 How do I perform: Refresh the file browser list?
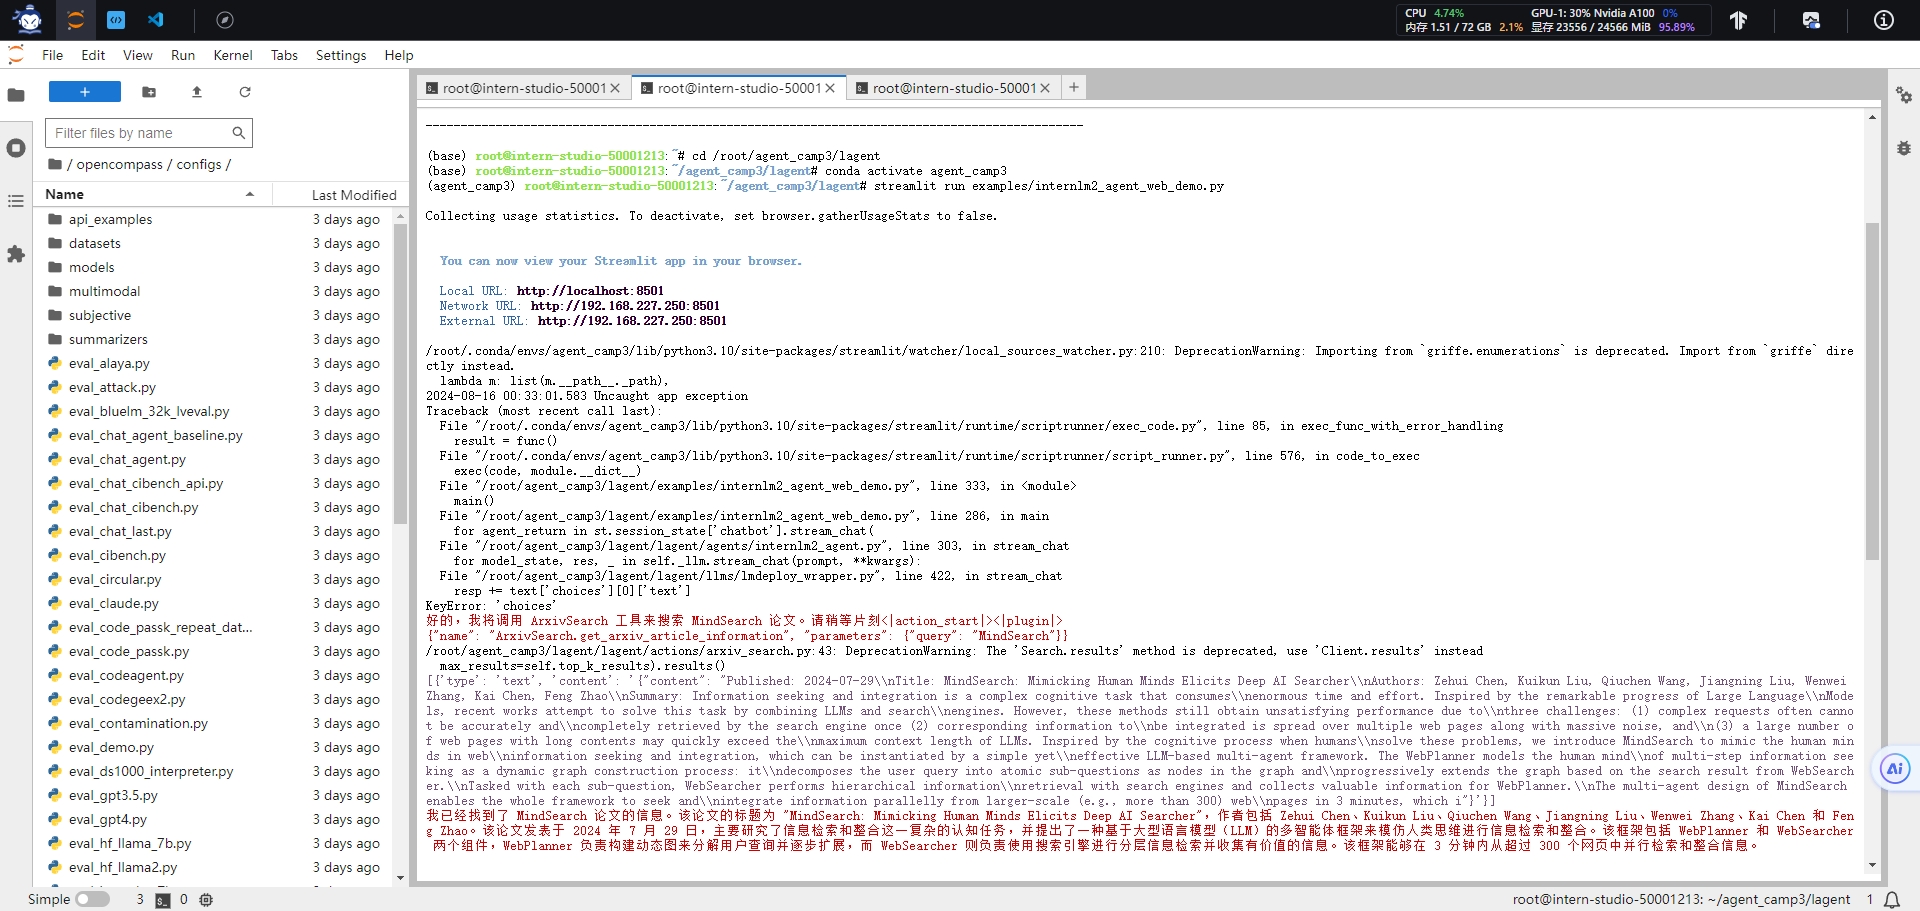(245, 92)
